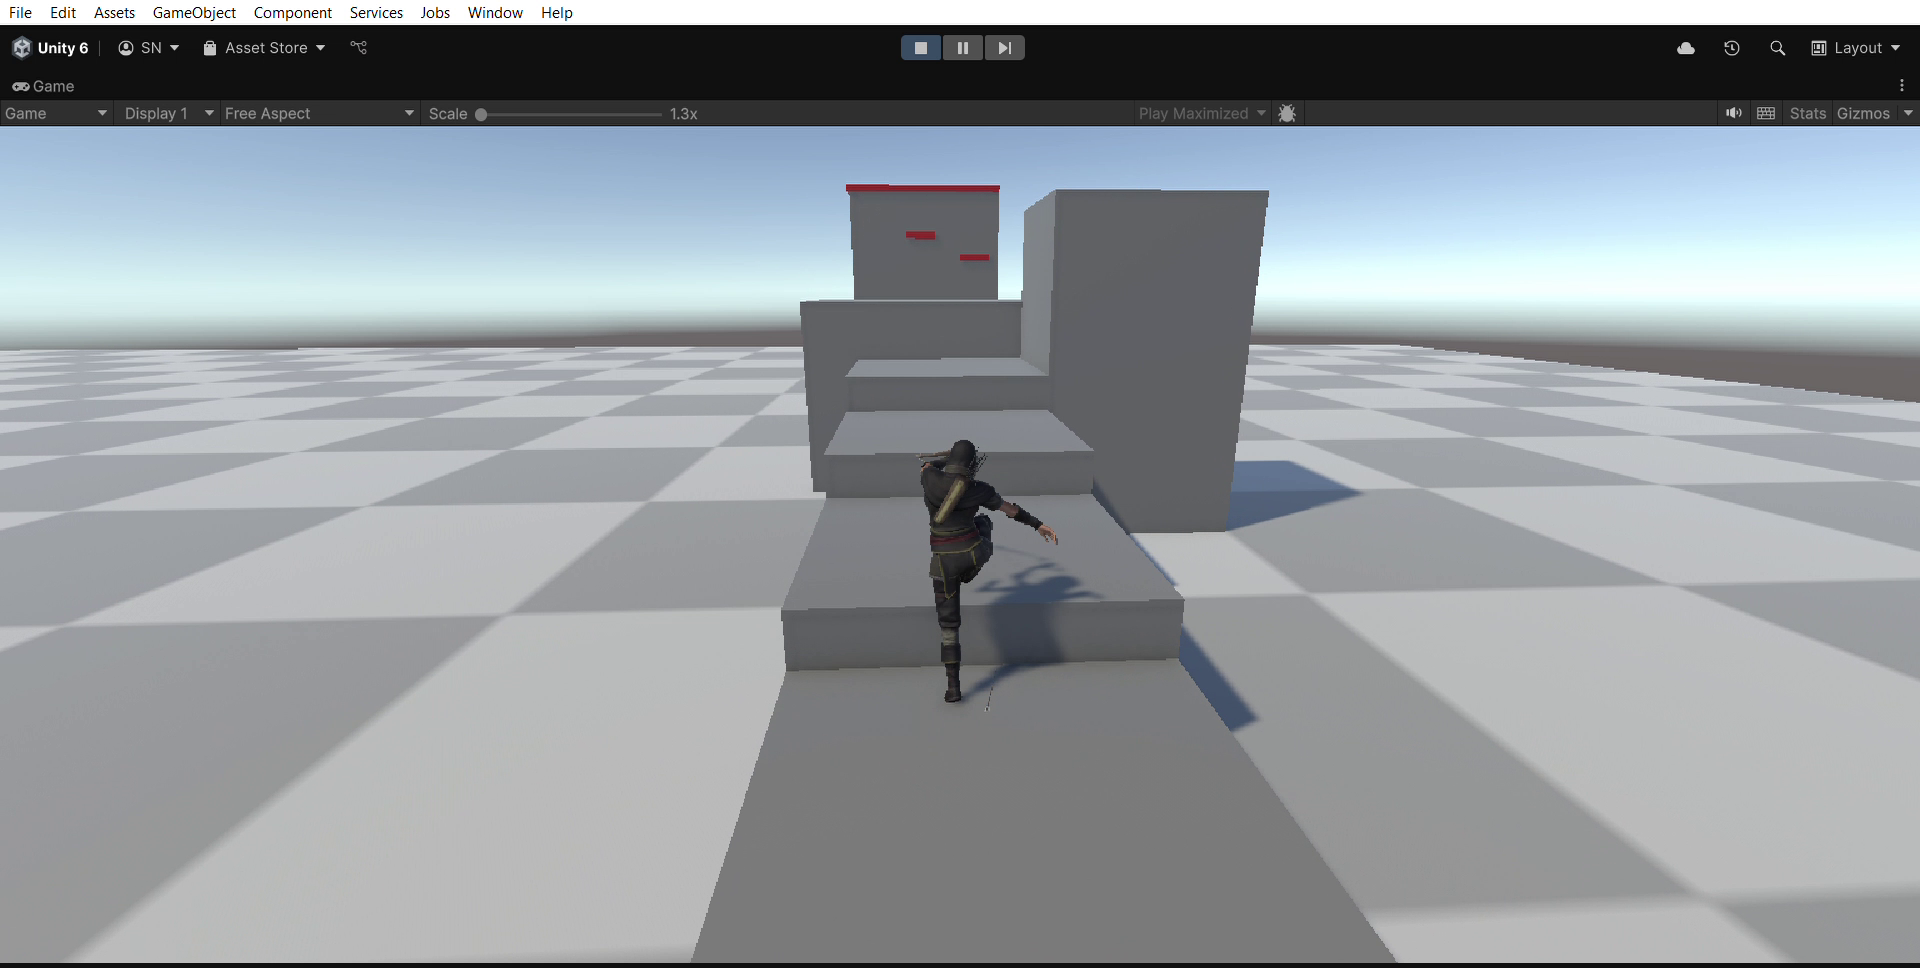
Task: Click the Unity 6 logo button
Action: (50, 48)
